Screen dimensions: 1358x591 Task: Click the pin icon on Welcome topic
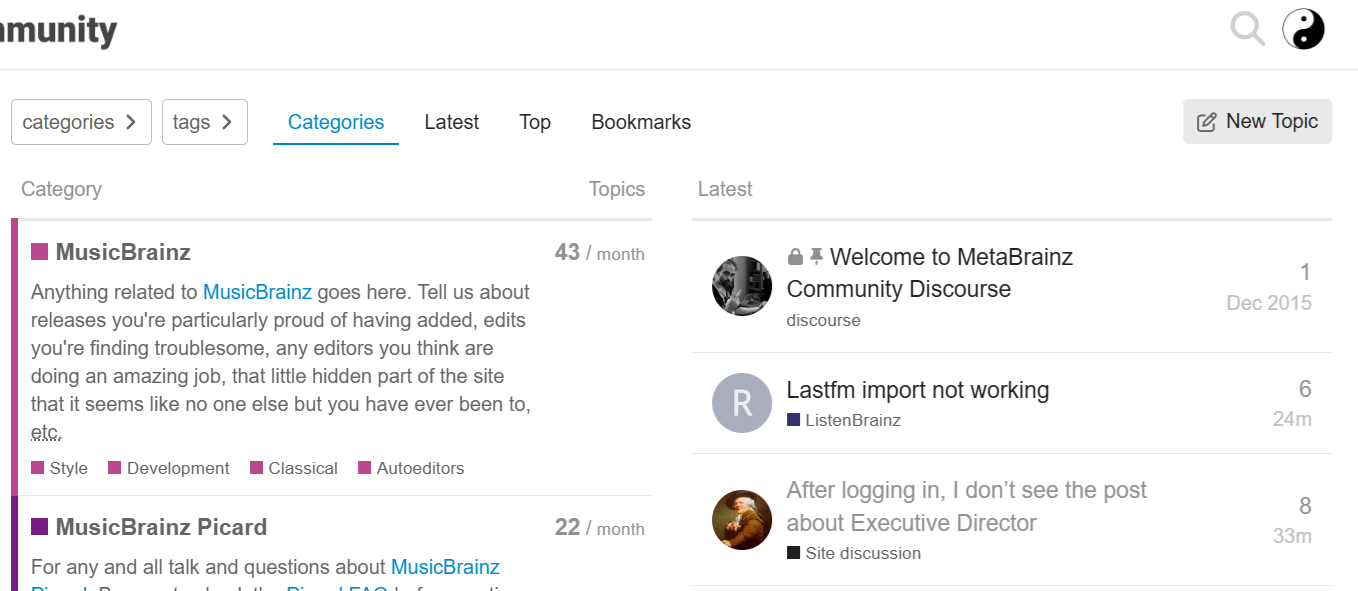816,257
